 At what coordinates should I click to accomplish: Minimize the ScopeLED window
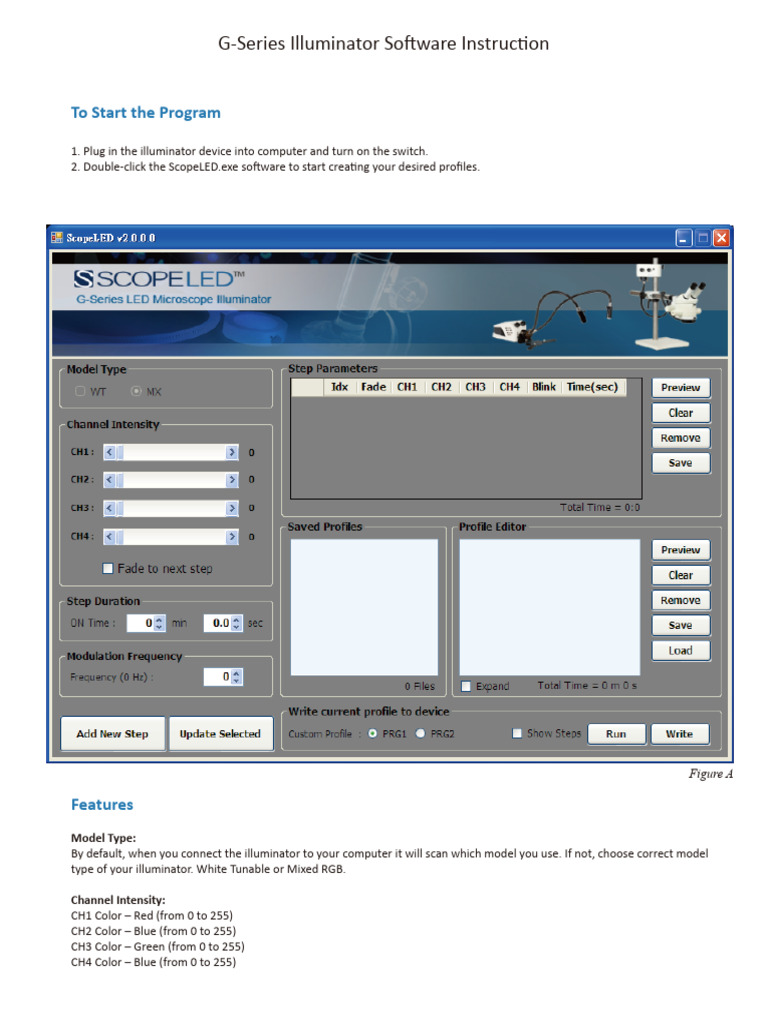click(684, 238)
